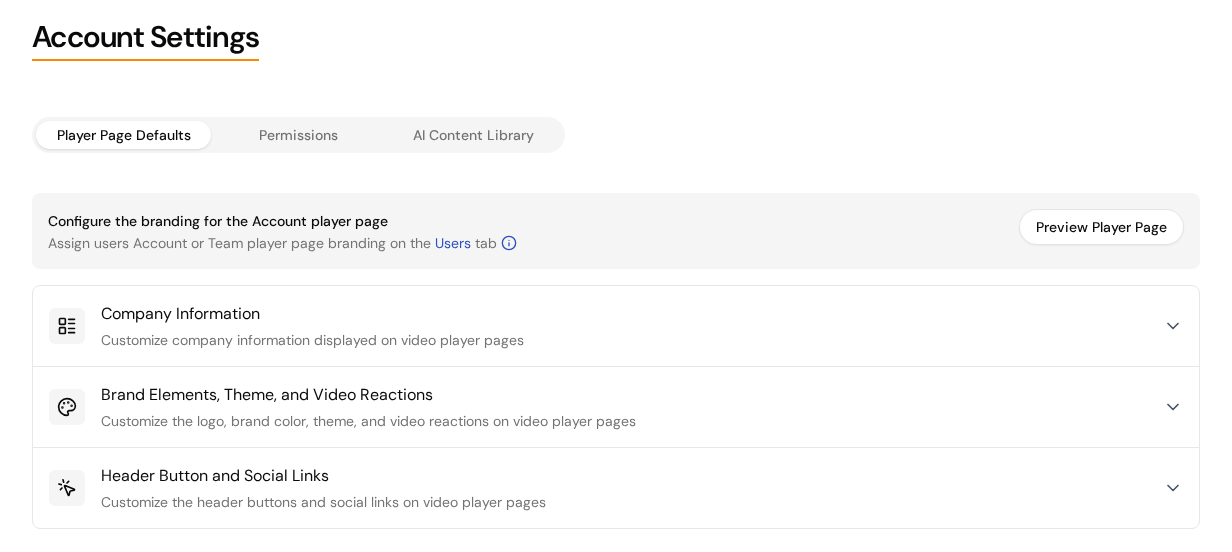
Task: Click 'Customize company information displayed on video player pages'
Action: pos(312,340)
